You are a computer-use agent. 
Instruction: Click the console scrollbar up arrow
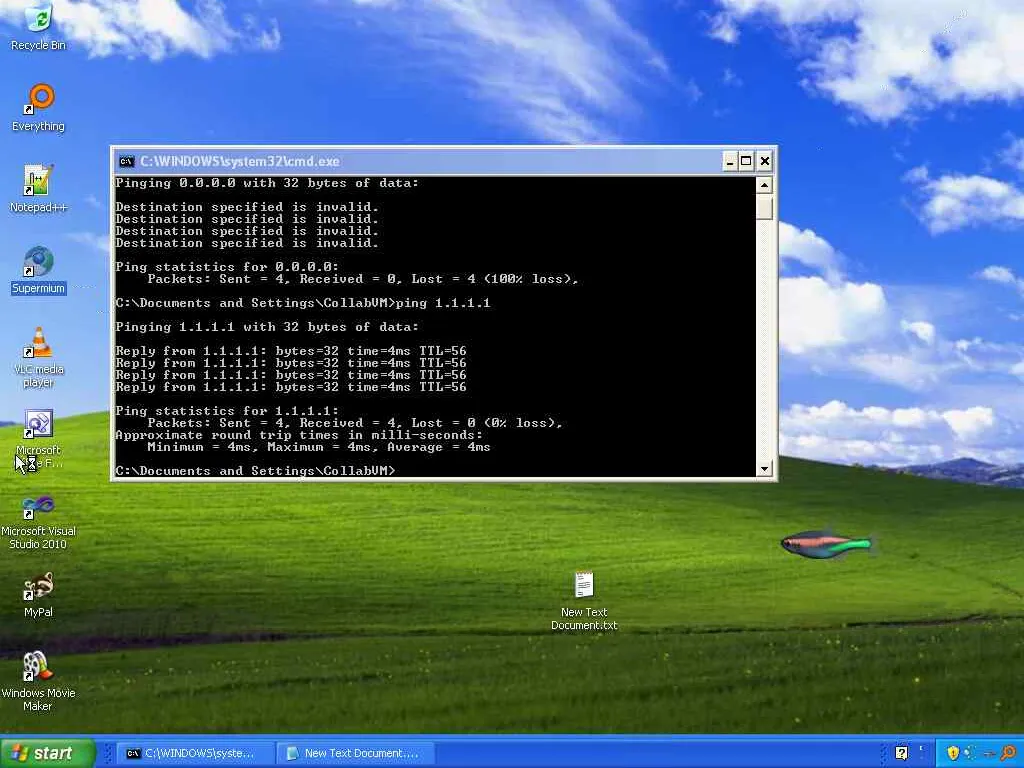click(x=764, y=185)
